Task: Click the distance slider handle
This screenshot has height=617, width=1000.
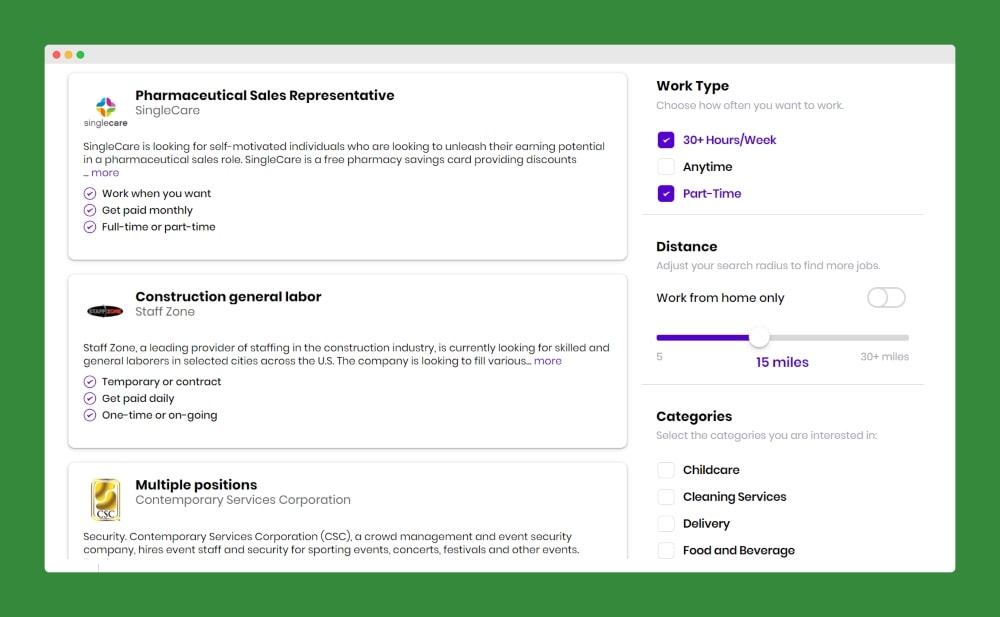Action: pos(759,338)
